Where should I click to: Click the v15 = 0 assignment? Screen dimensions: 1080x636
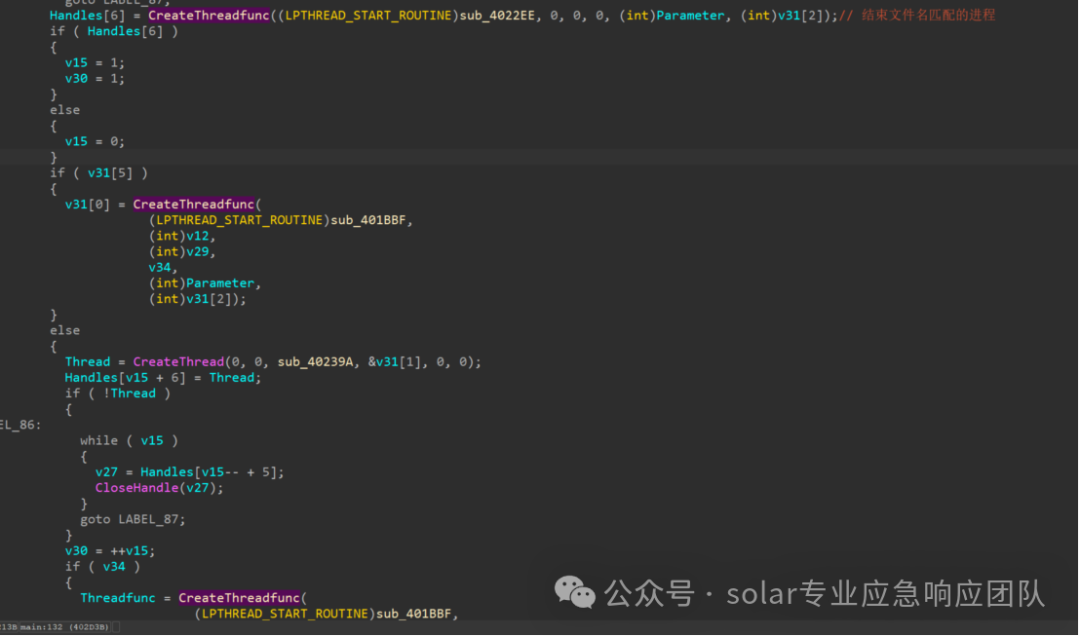coord(95,142)
